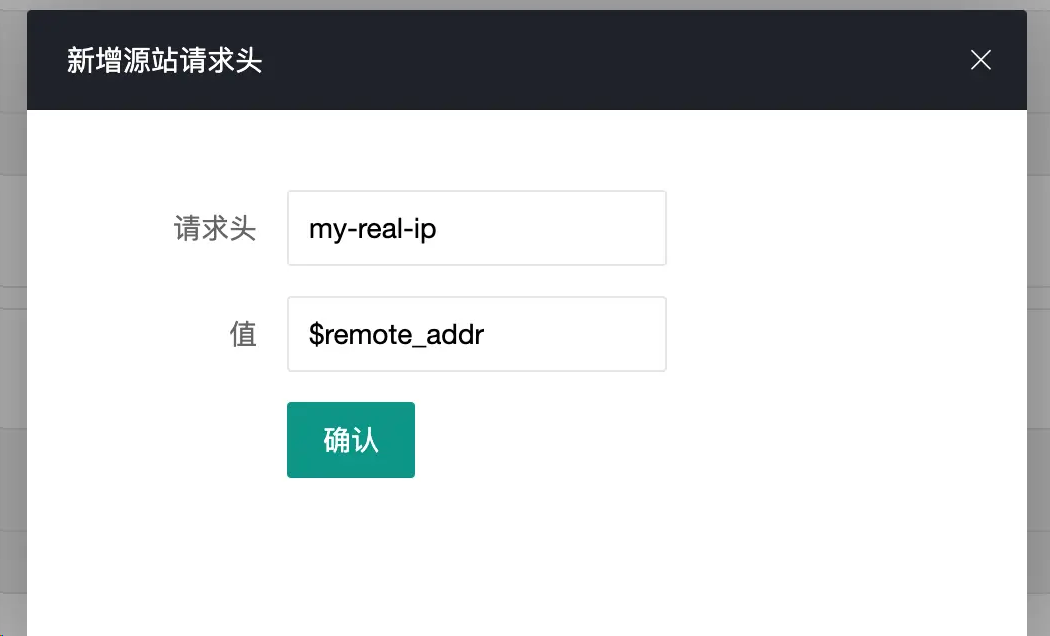
Task: Click empty space right of 请求头 input
Action: (x=840, y=229)
